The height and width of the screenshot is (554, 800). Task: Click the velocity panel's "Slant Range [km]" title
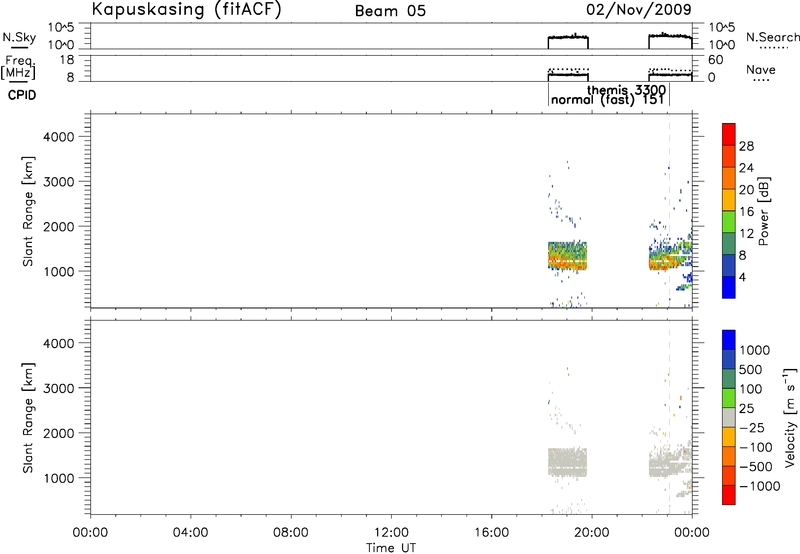[x=28, y=418]
